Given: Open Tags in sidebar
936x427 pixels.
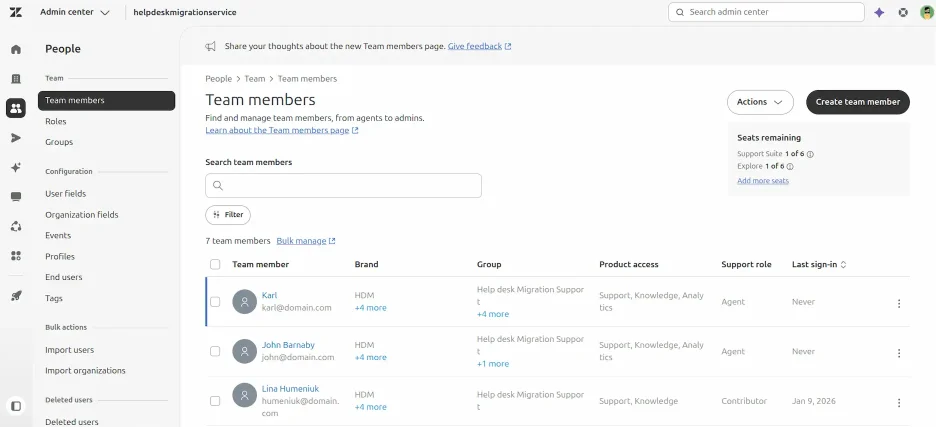Looking at the screenshot, I should coord(54,298).
